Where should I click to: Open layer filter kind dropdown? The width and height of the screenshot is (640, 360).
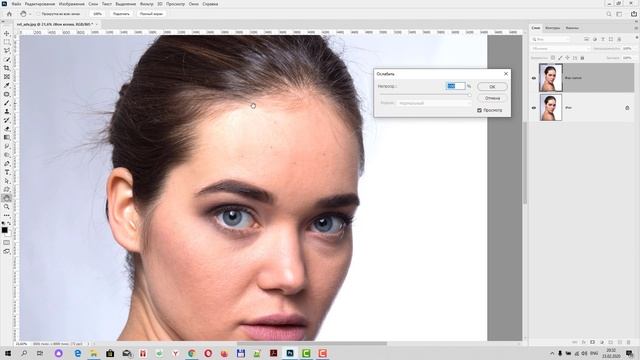[x=551, y=39]
